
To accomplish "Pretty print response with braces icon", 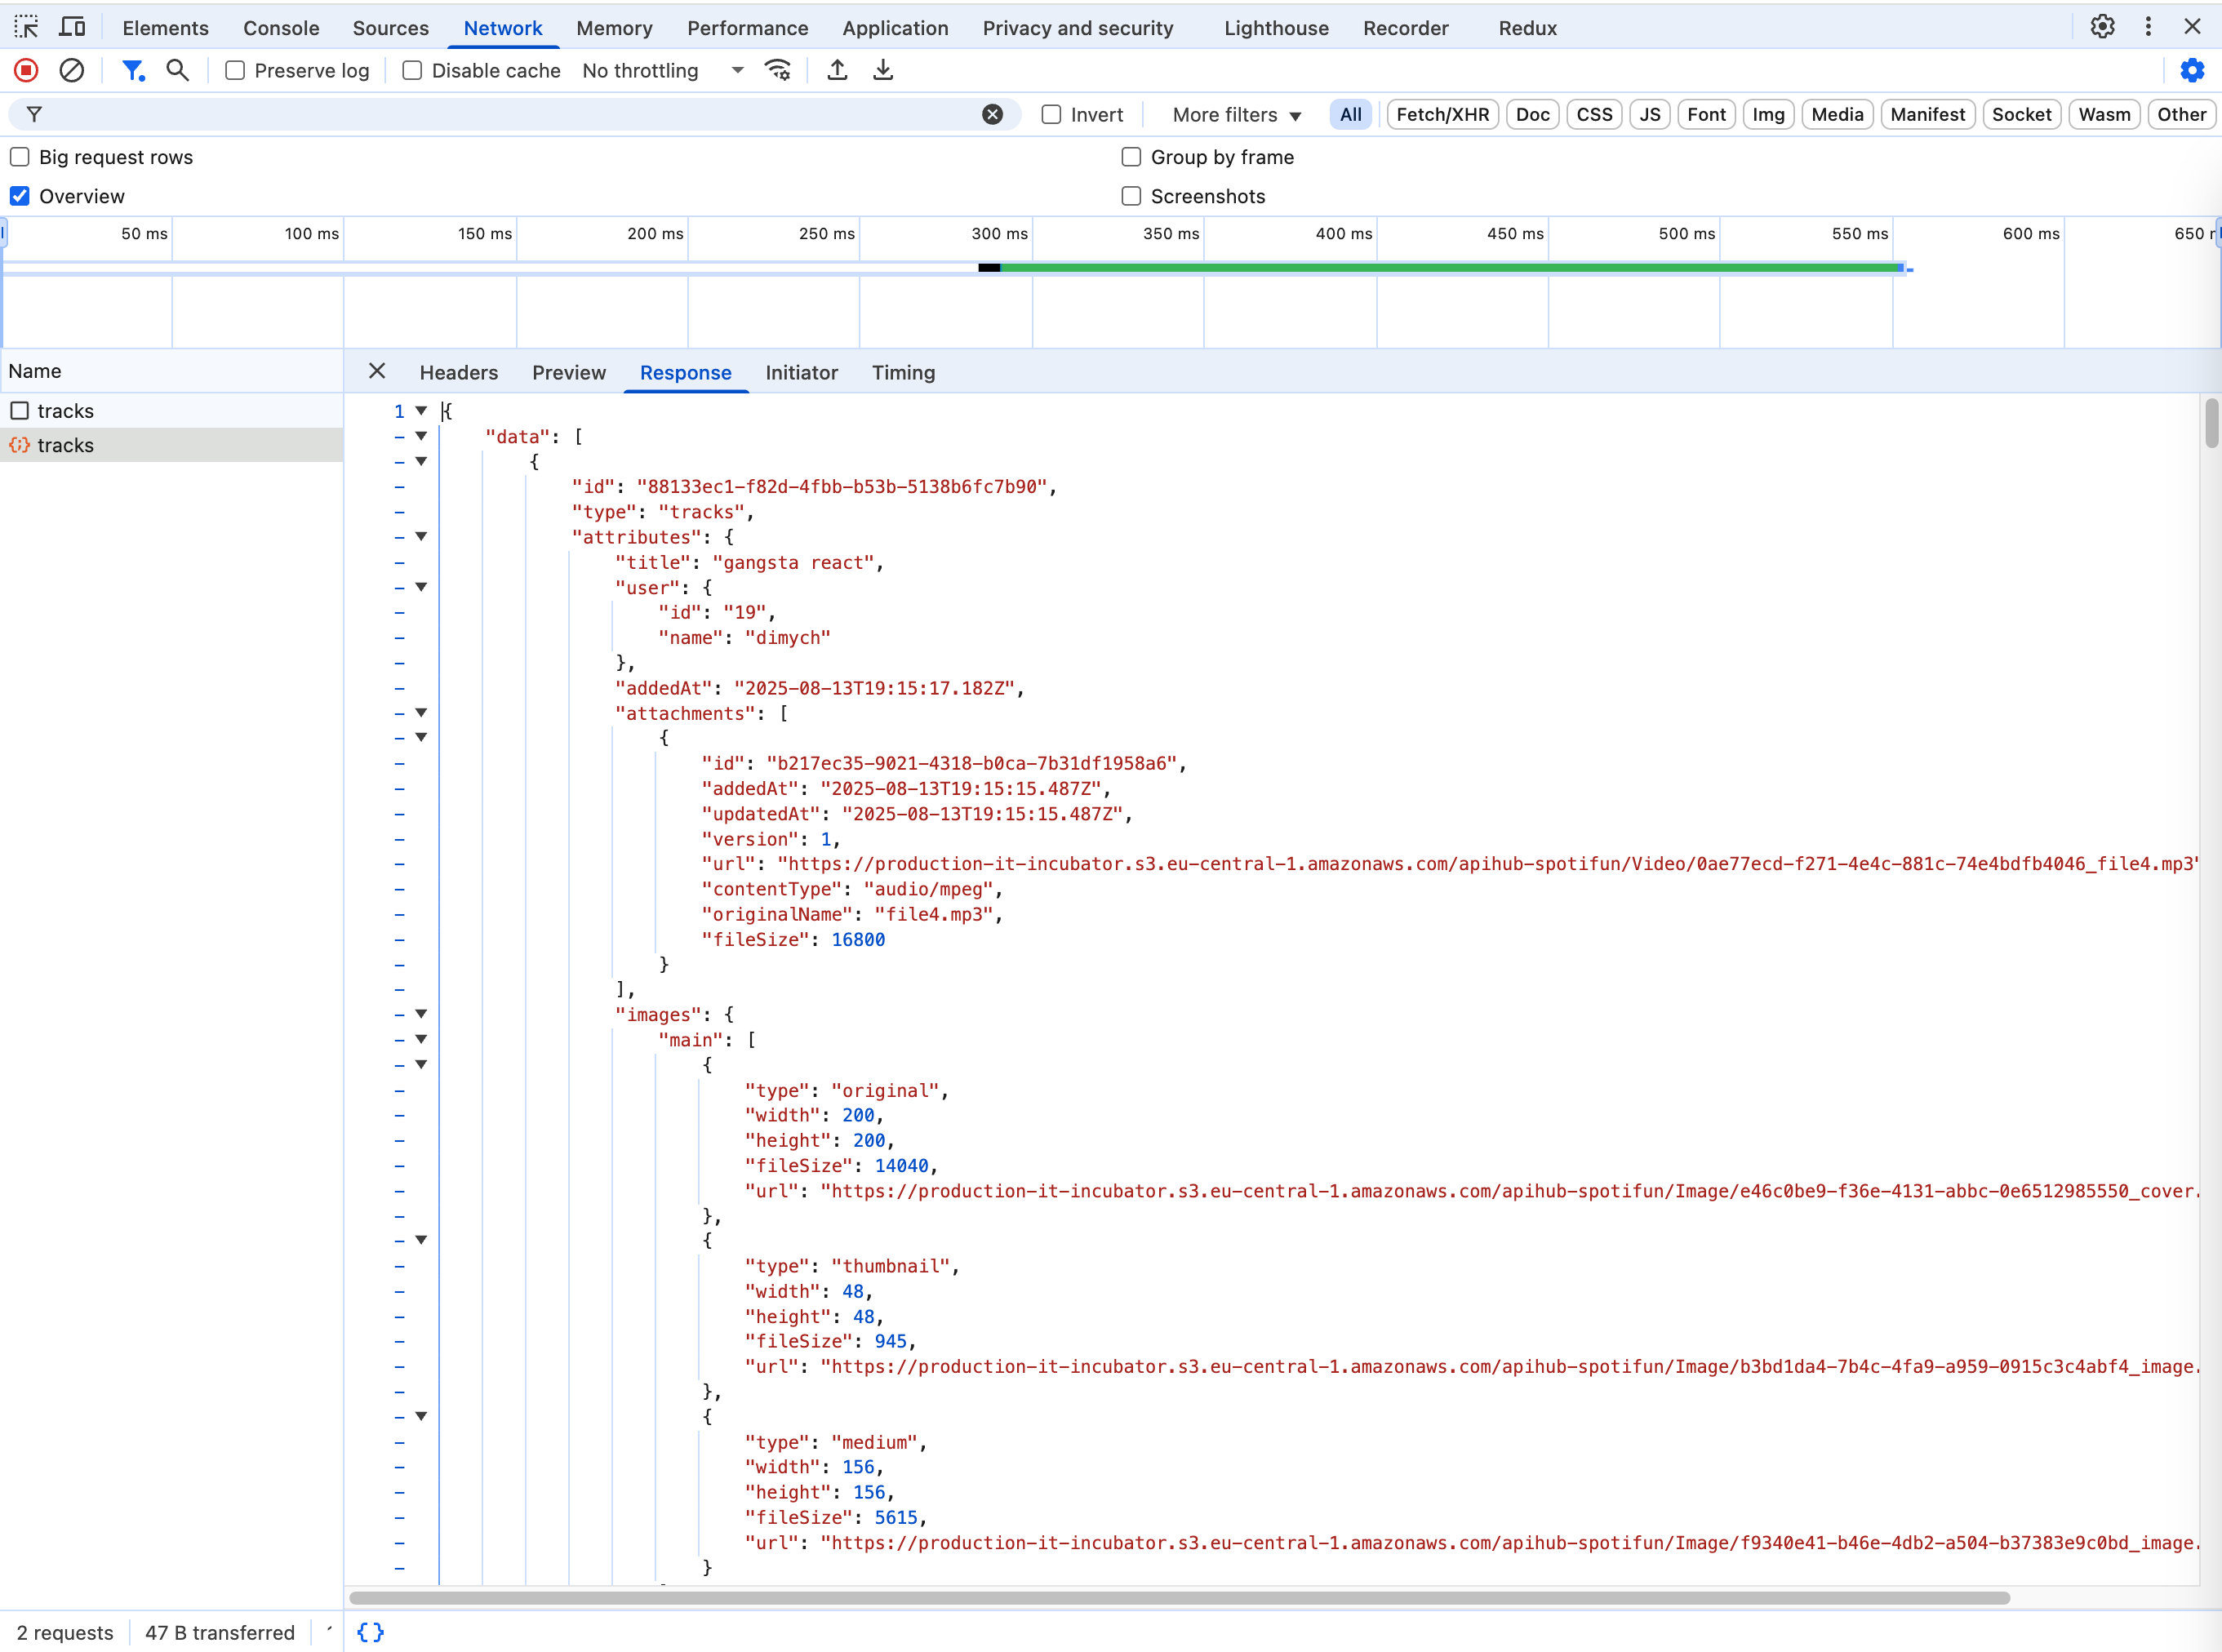I will 370,1632.
